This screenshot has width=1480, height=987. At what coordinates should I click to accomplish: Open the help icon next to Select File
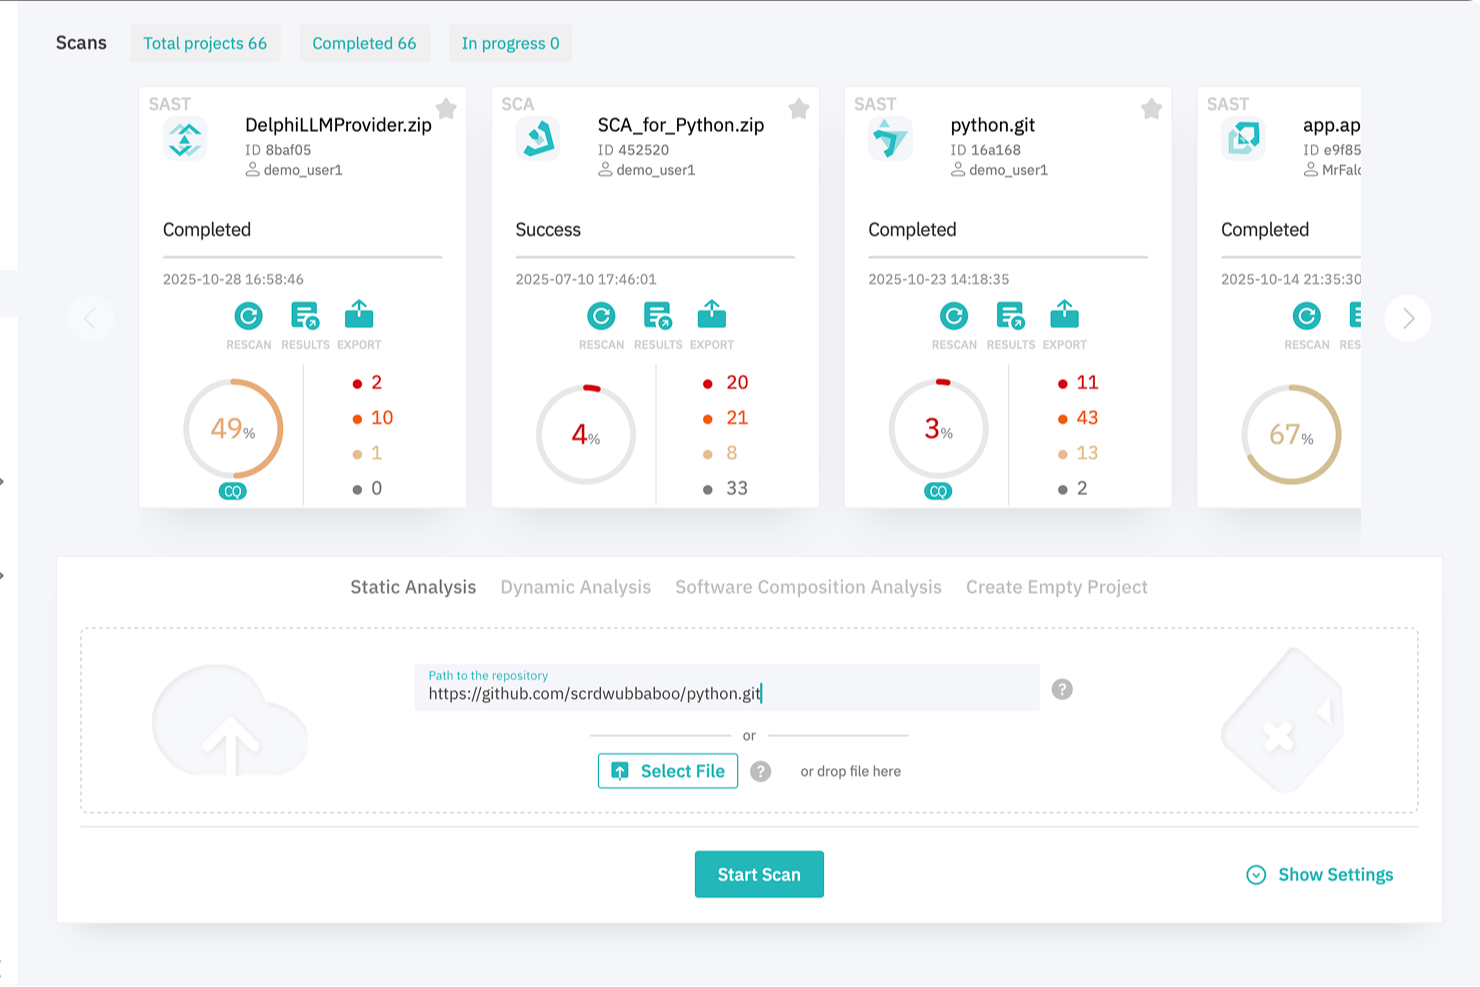(x=761, y=771)
